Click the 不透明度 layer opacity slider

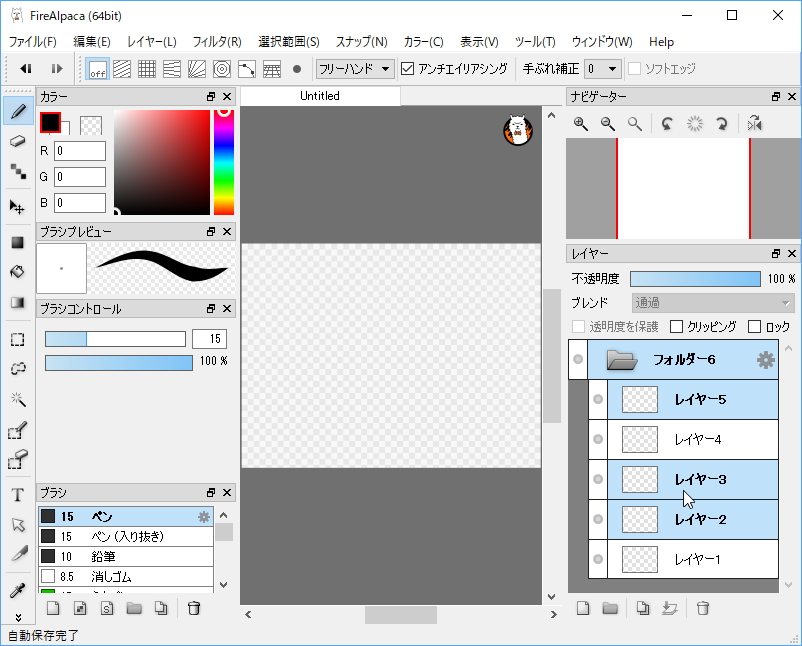(695, 279)
